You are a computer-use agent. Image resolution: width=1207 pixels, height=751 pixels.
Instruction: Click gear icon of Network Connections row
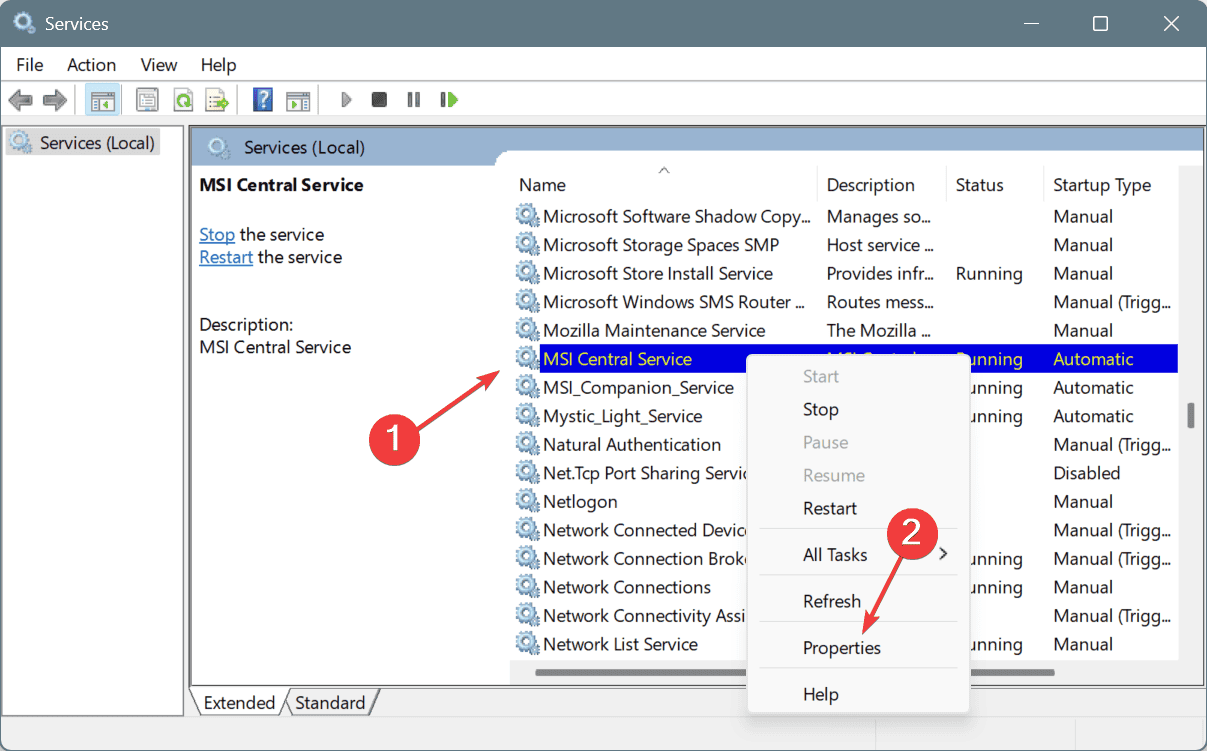point(527,587)
